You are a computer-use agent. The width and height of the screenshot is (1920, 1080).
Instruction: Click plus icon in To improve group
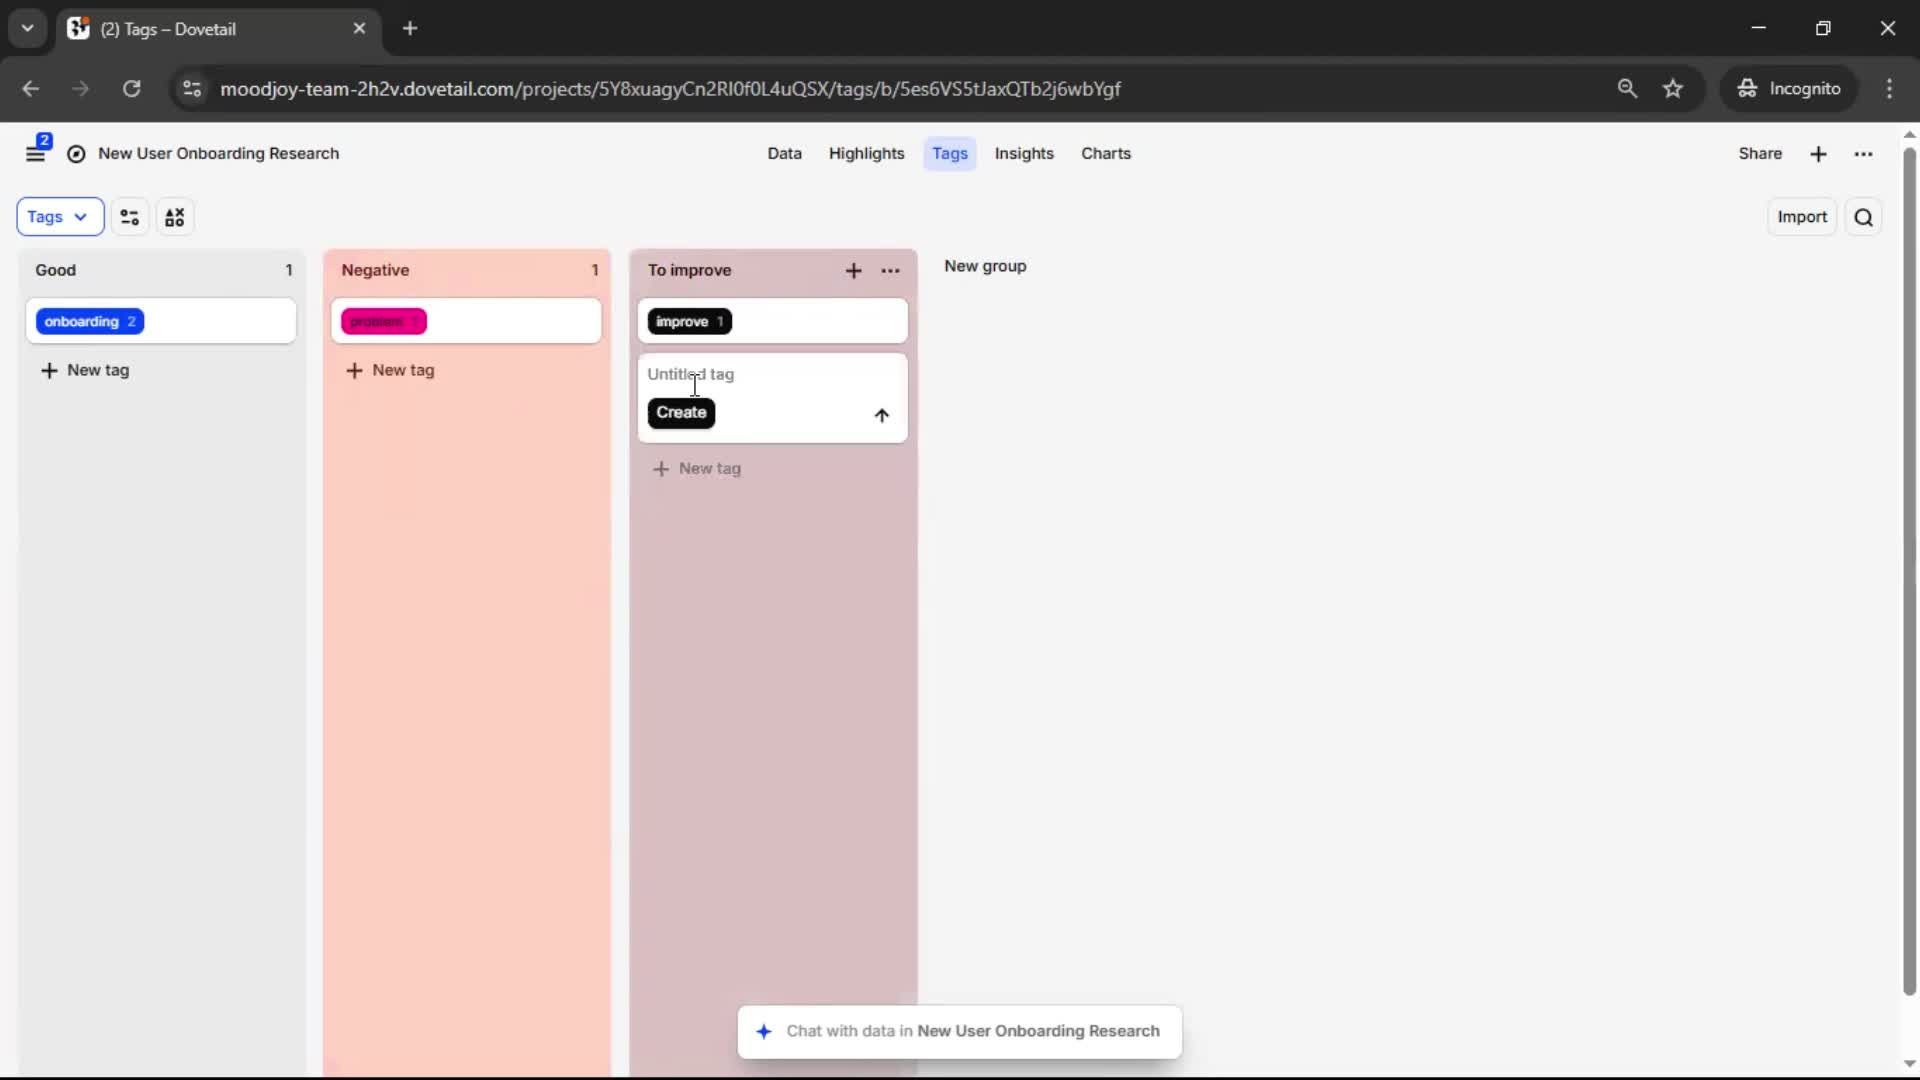tap(853, 271)
